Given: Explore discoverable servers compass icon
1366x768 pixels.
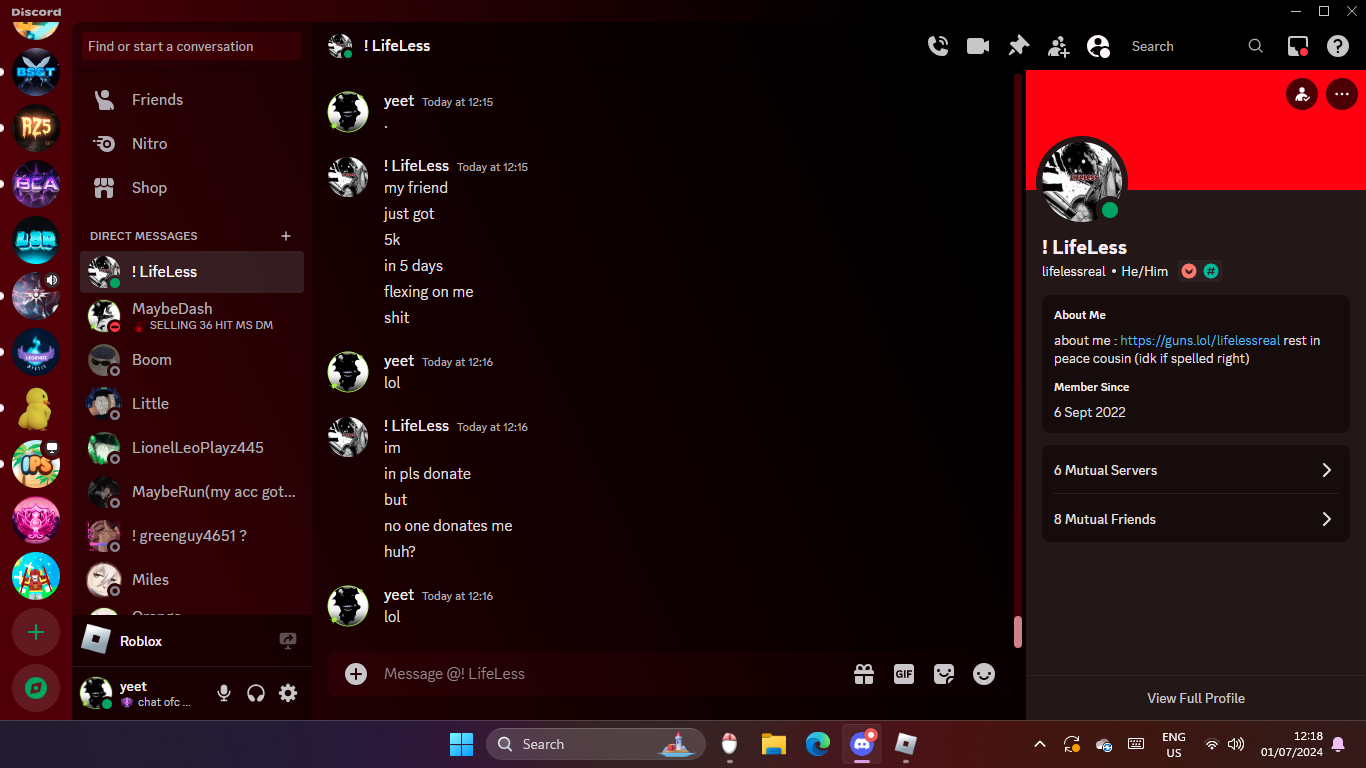Looking at the screenshot, I should coord(36,688).
